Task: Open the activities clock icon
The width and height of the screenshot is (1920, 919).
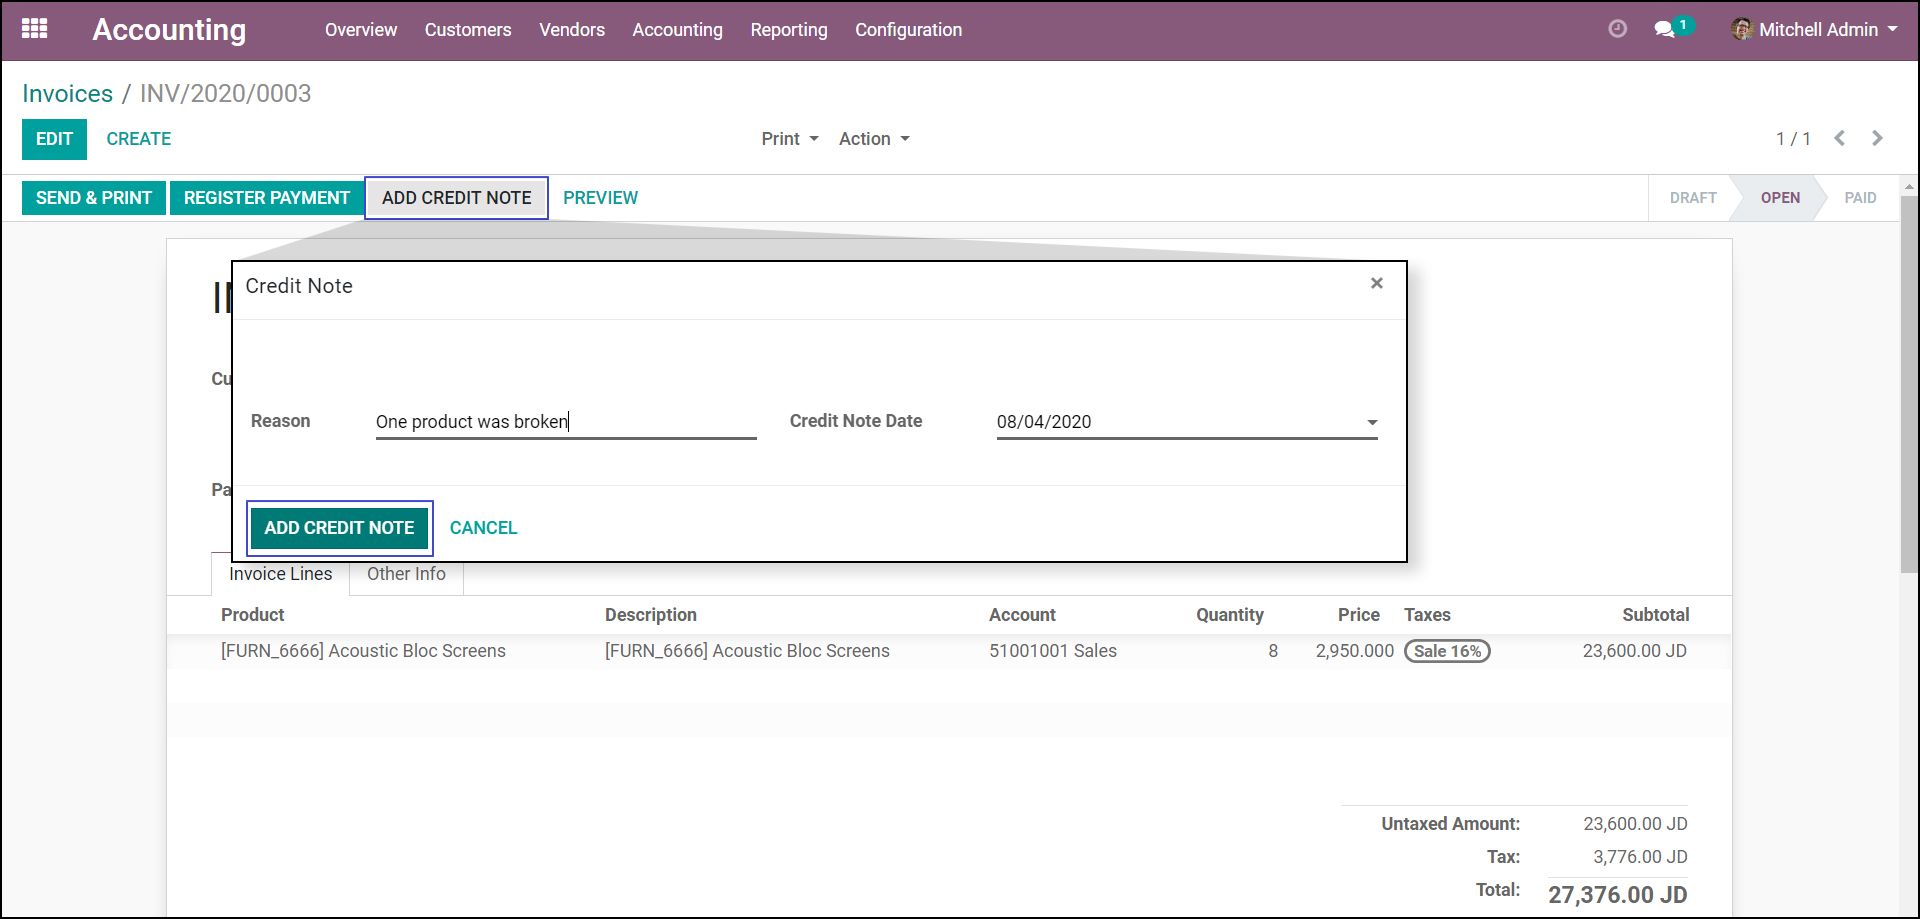Action: tap(1617, 29)
